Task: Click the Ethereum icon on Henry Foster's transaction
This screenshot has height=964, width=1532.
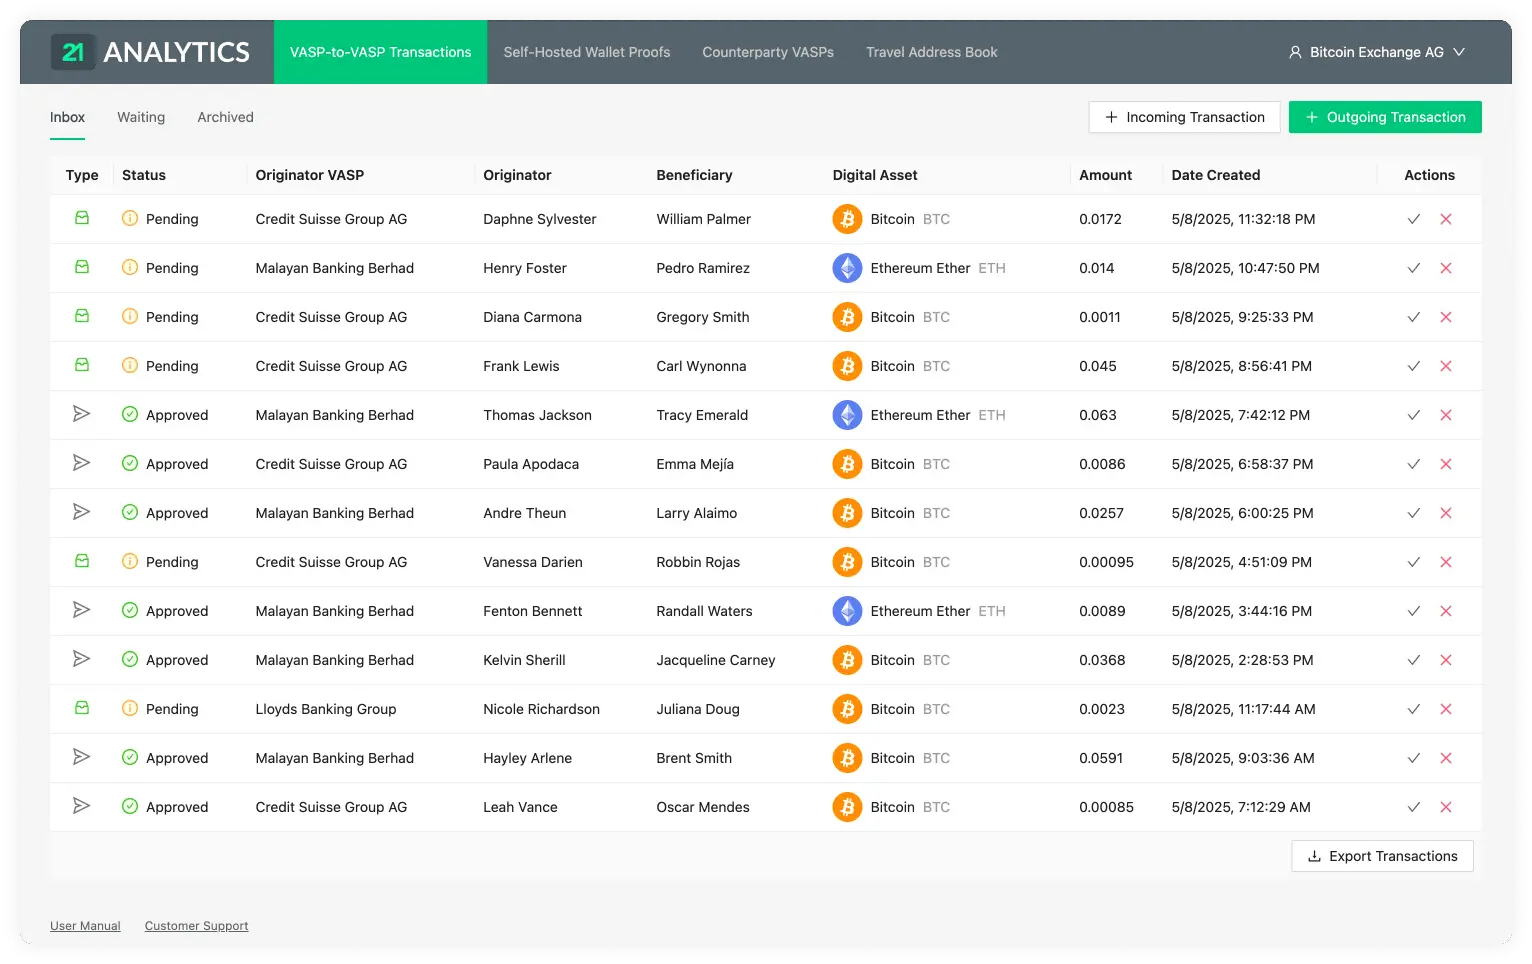Action: (847, 268)
